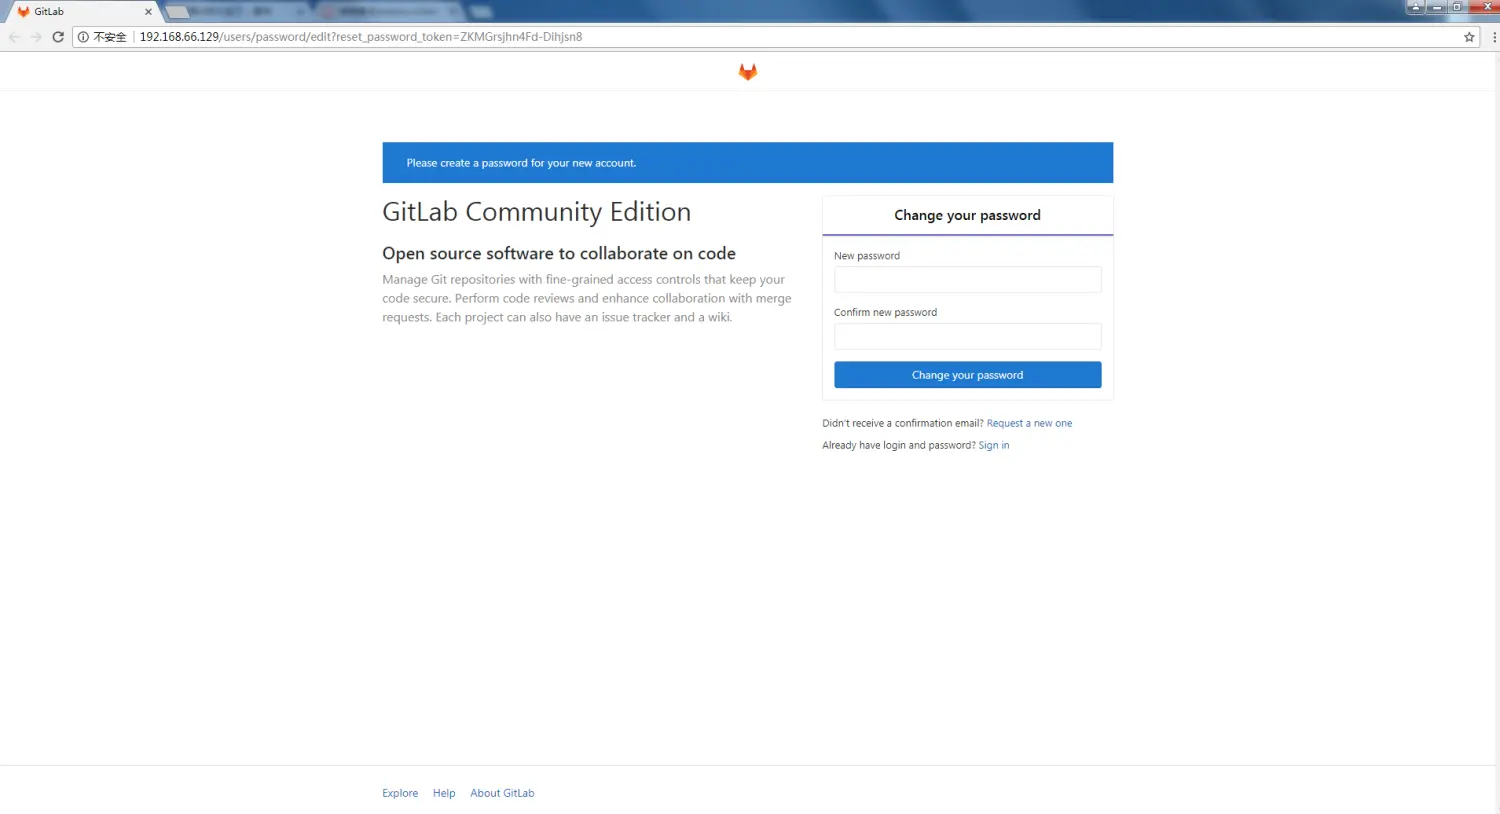
Task: Go forward using the browser forward arrow
Action: 36,37
